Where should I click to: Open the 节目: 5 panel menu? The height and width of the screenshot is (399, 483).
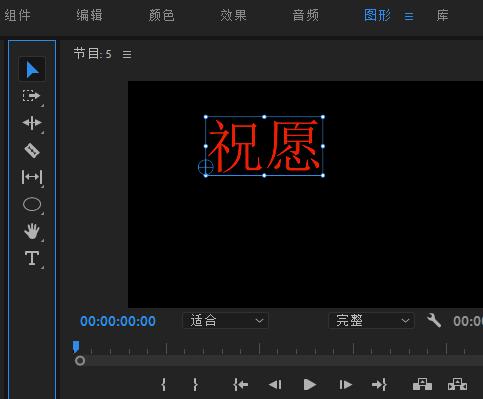click(x=127, y=54)
